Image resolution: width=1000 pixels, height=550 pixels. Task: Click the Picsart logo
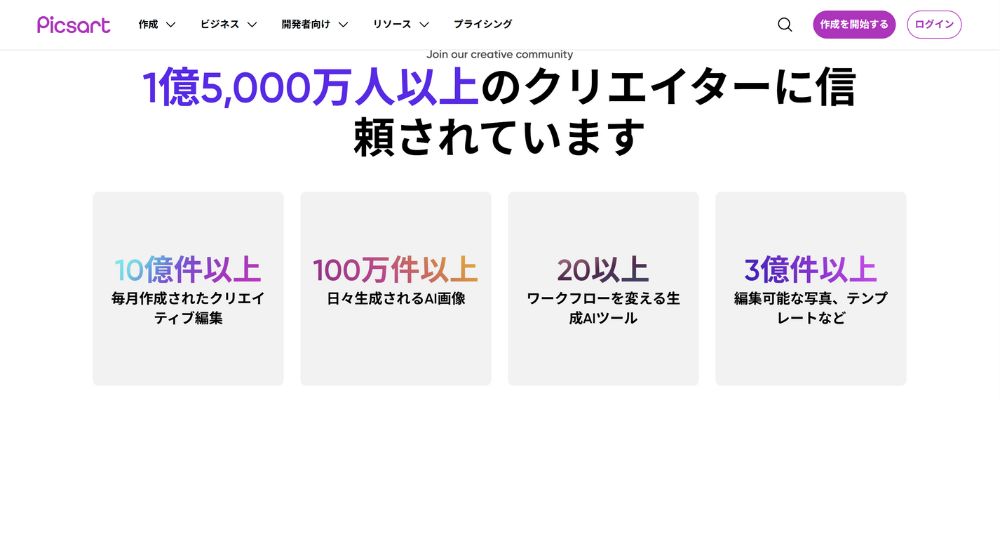pos(73,25)
